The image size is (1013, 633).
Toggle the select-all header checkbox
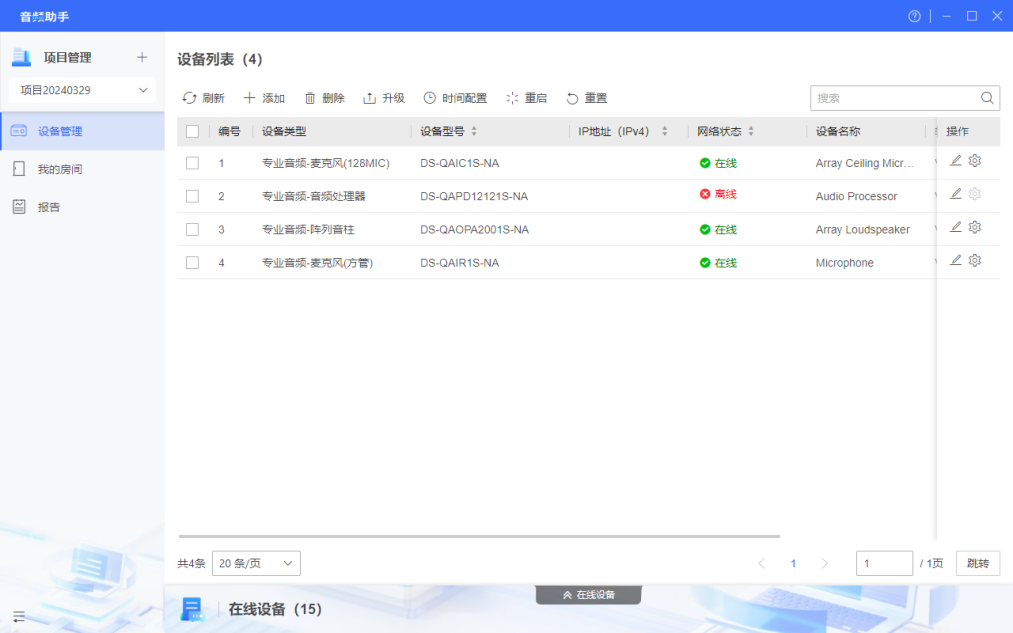pos(193,131)
